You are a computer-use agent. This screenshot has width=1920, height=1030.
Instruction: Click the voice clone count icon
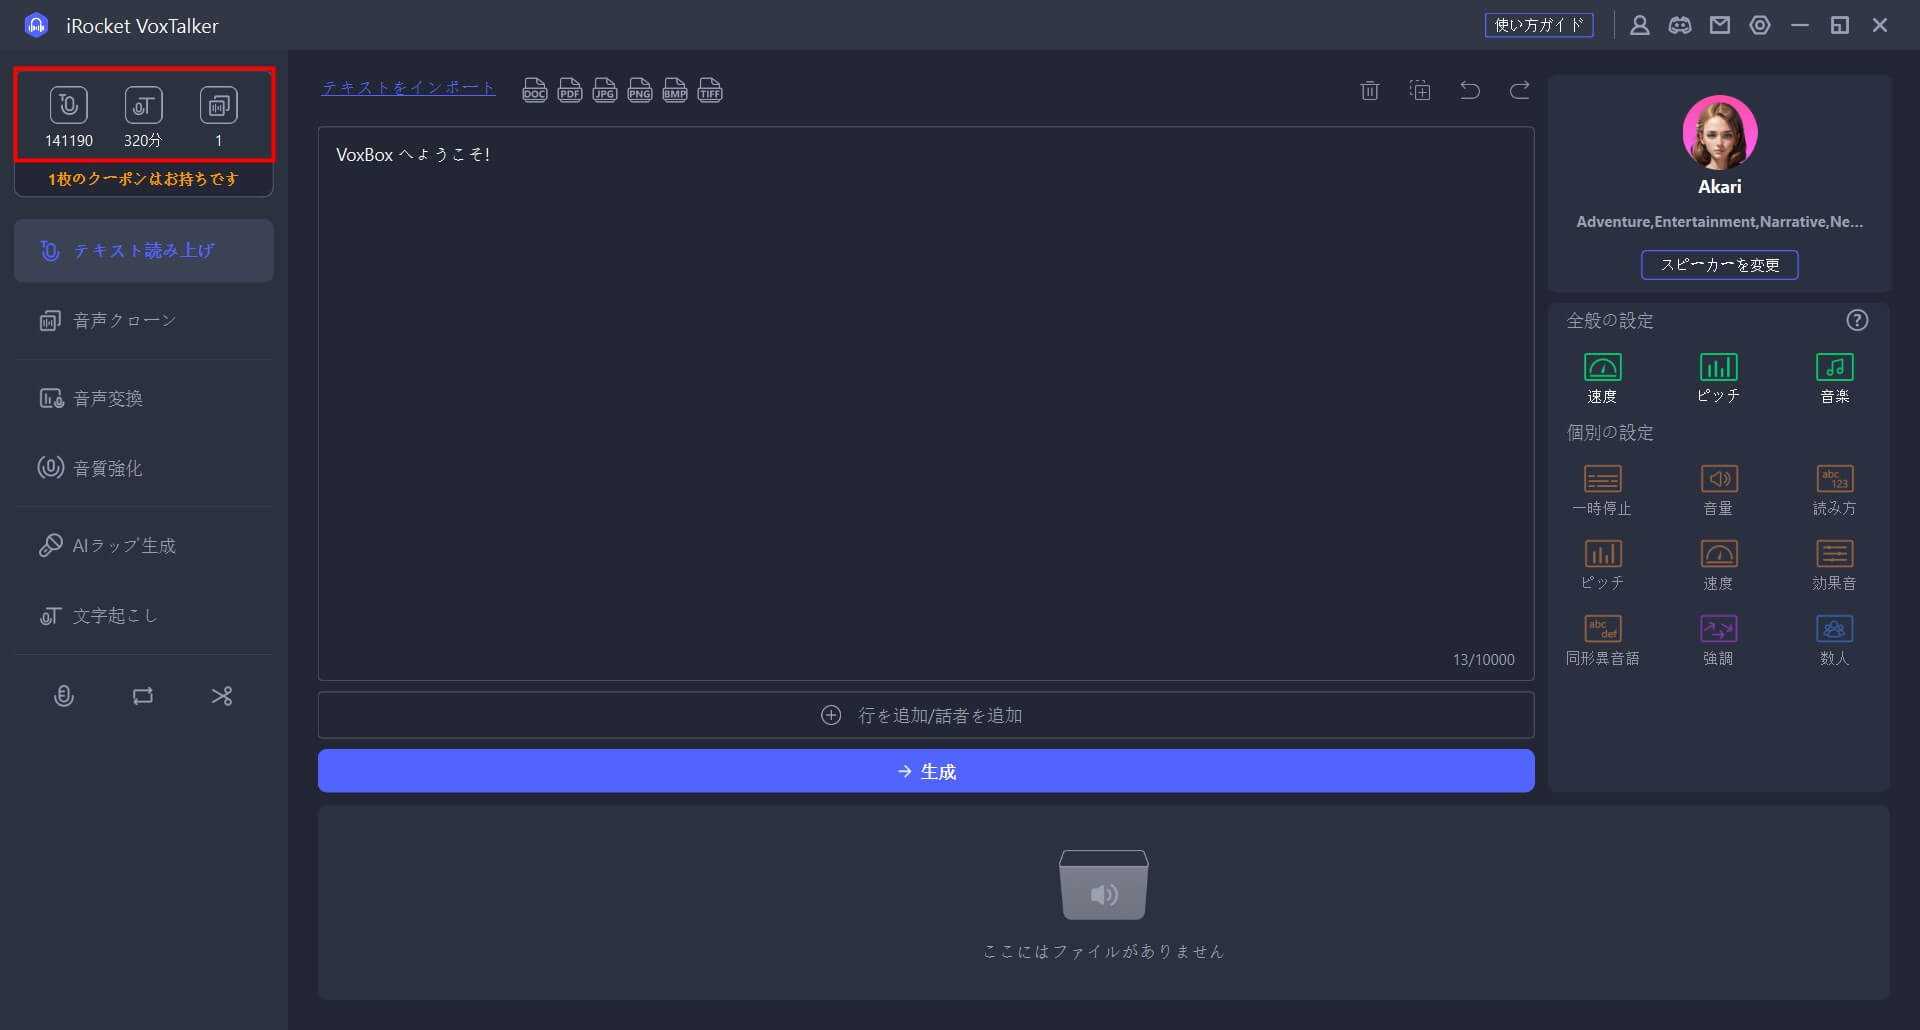click(x=218, y=105)
